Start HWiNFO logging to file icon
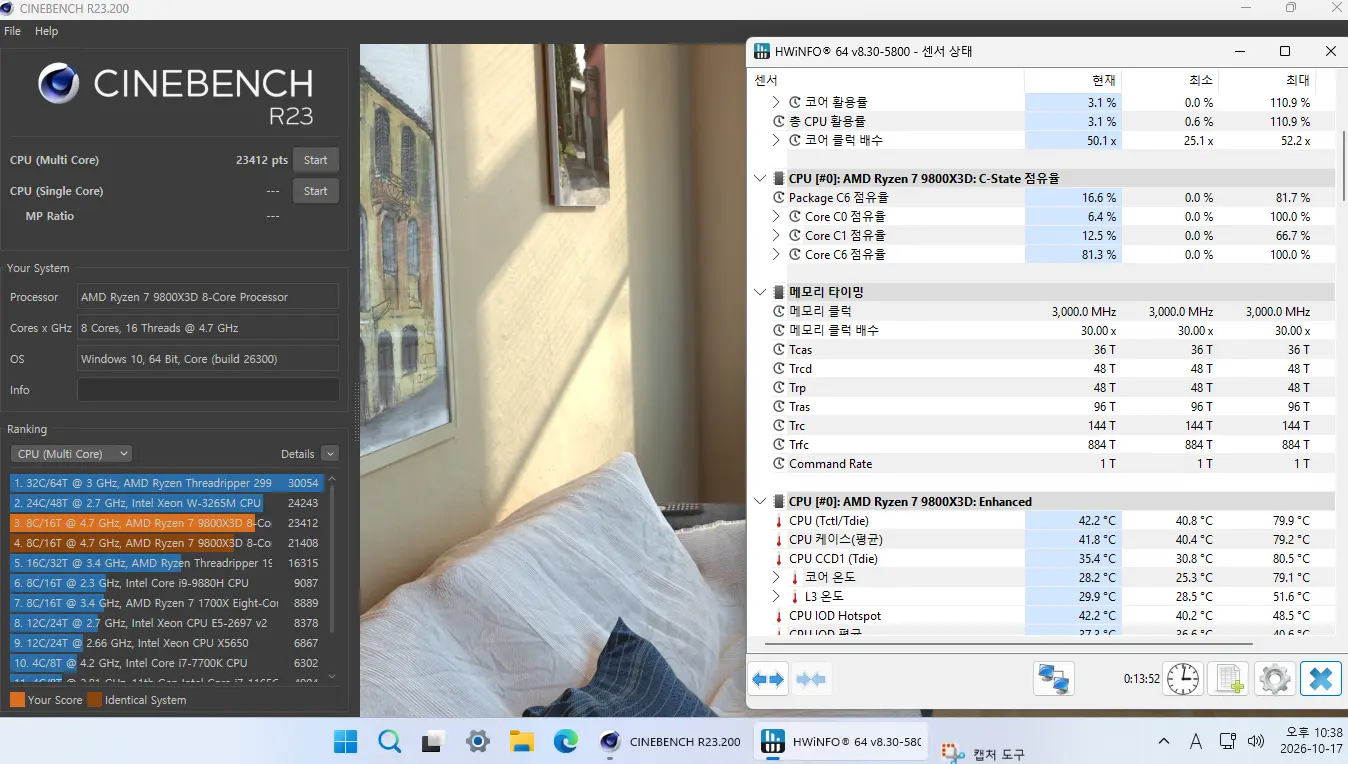This screenshot has width=1348, height=764. pos(1228,679)
